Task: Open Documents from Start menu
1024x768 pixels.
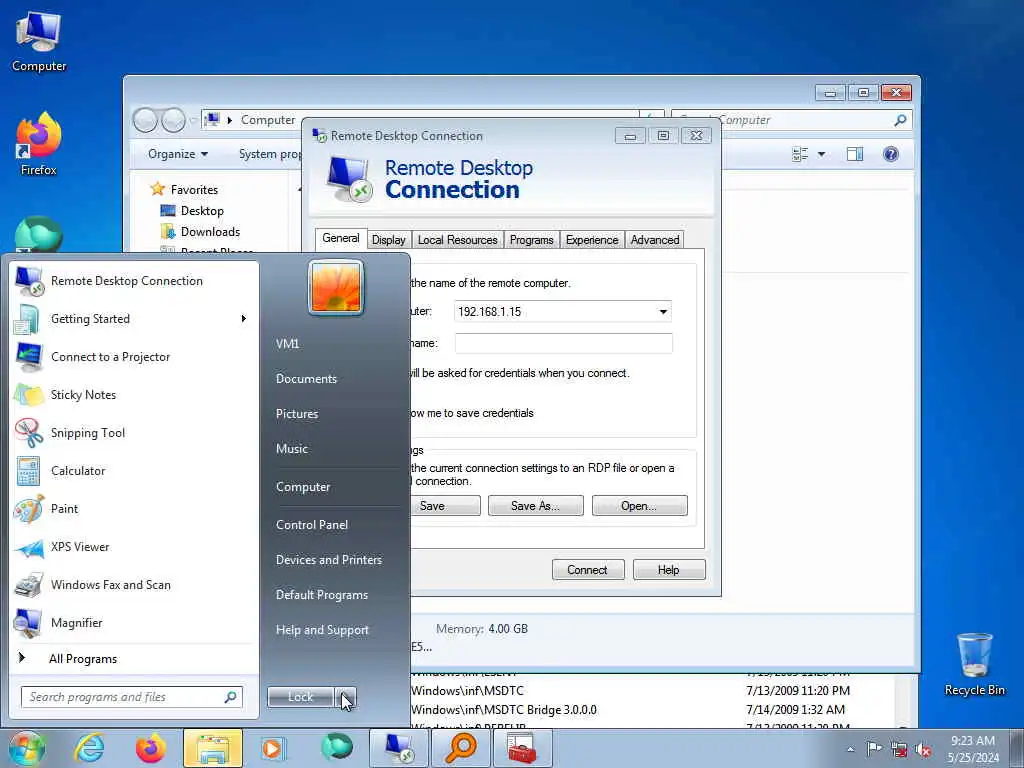Action: tap(306, 379)
